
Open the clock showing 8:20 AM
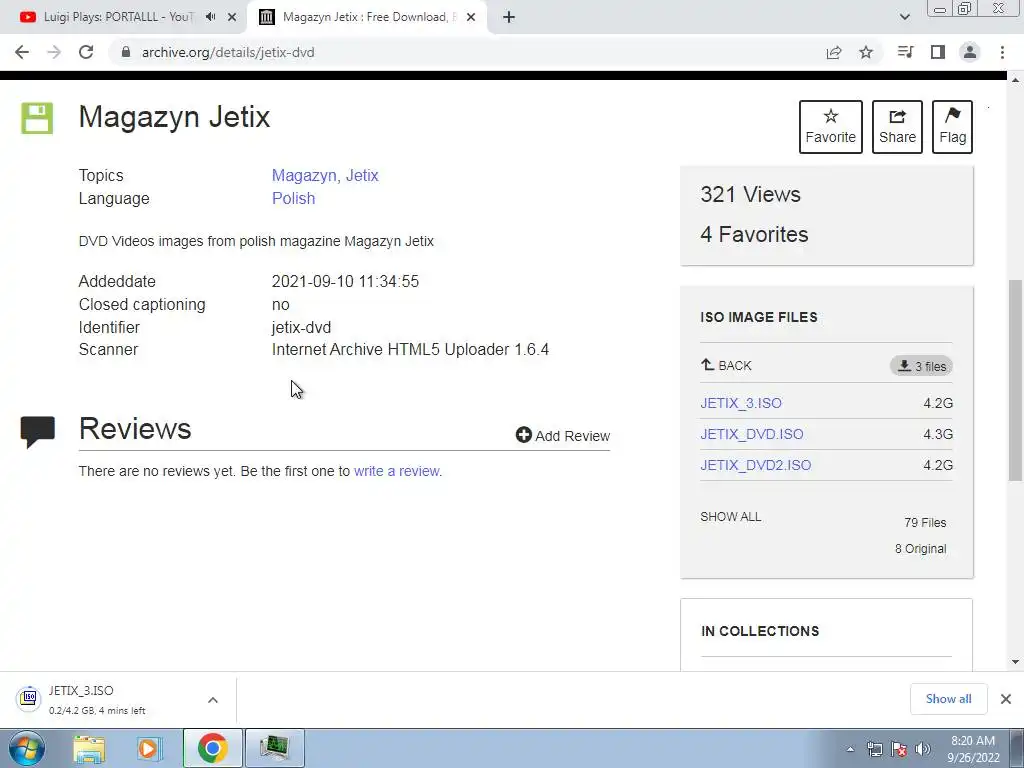973,749
